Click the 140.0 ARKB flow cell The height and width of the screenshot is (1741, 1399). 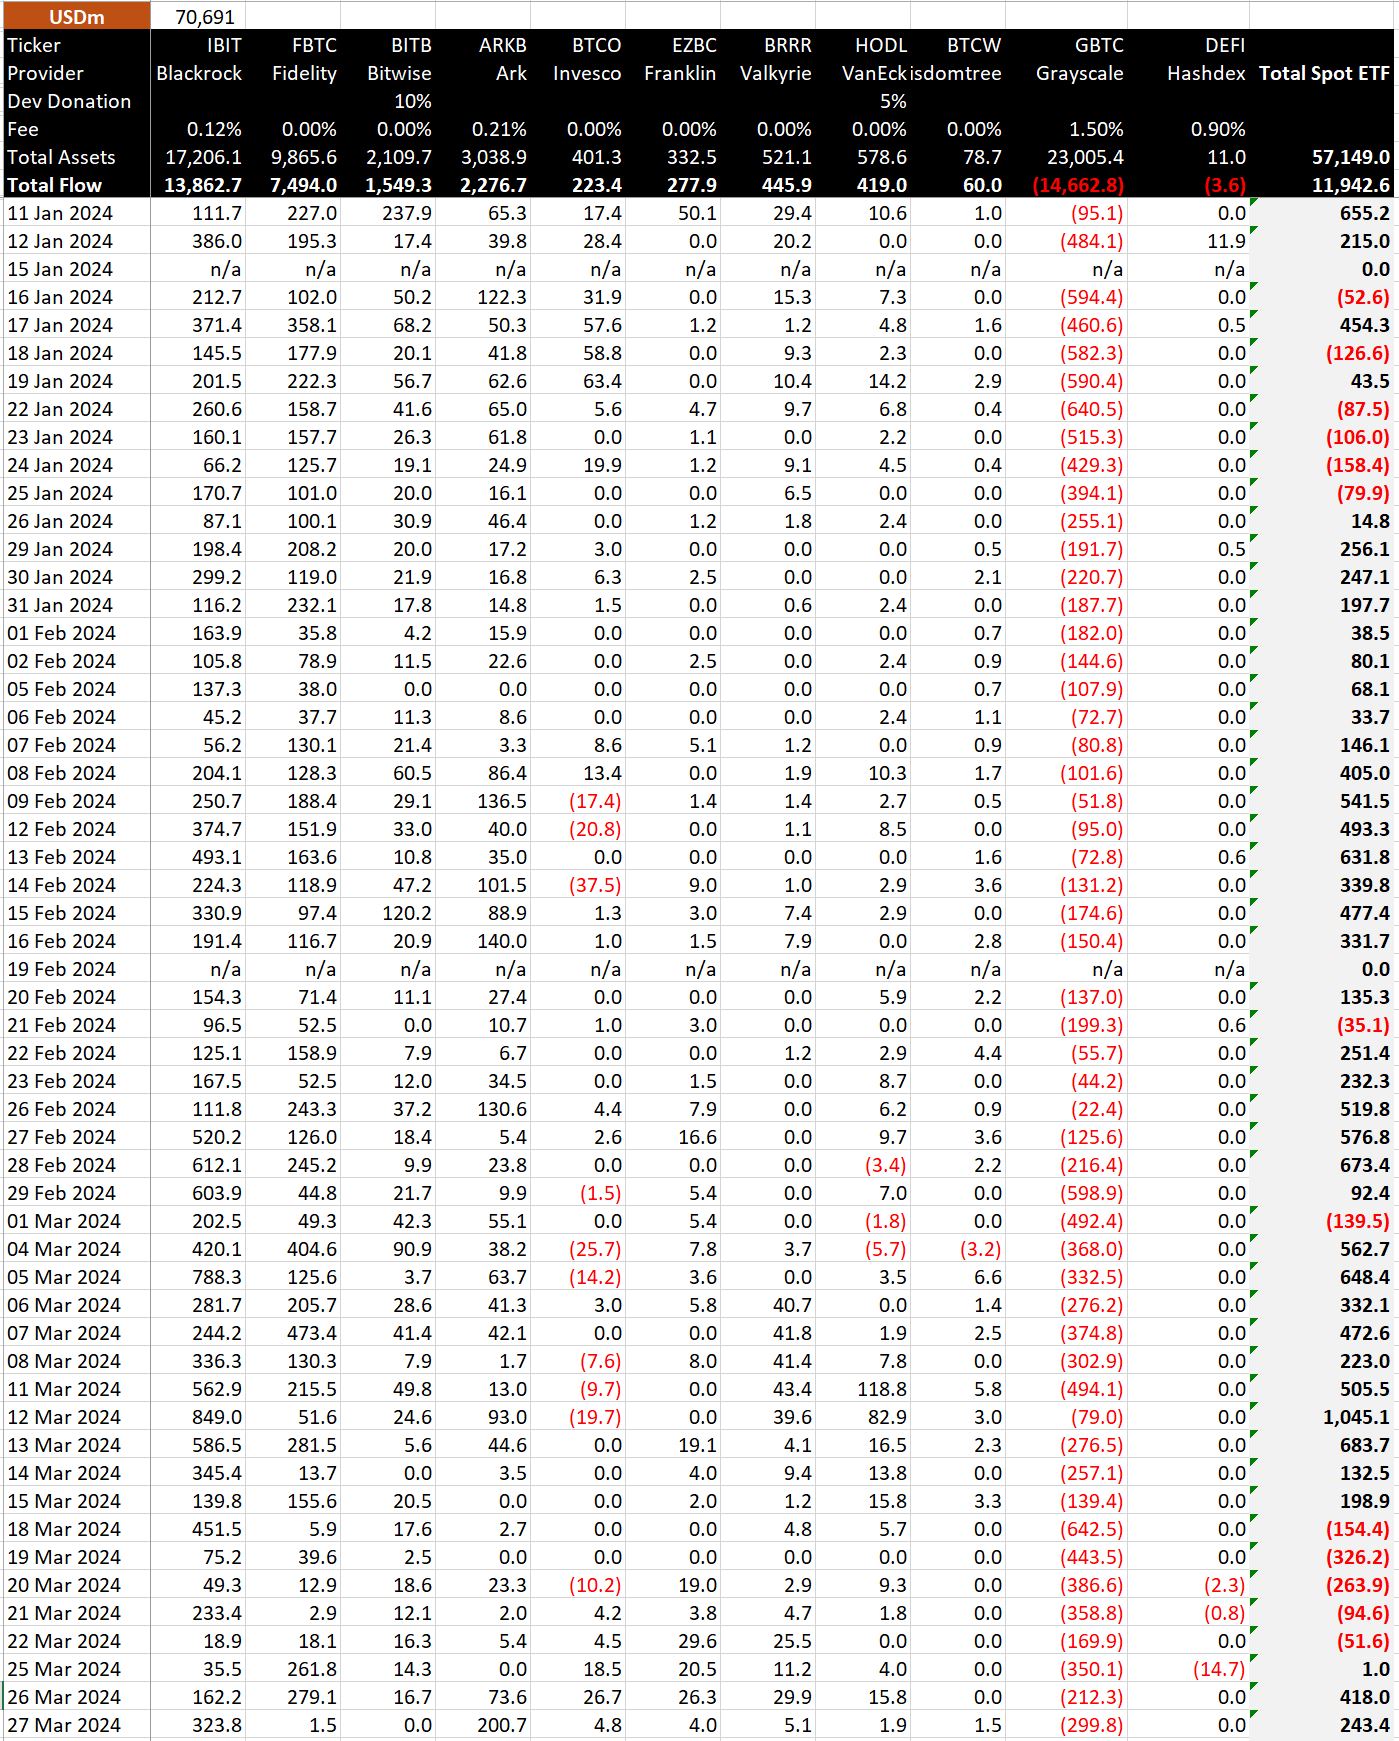[x=501, y=941]
